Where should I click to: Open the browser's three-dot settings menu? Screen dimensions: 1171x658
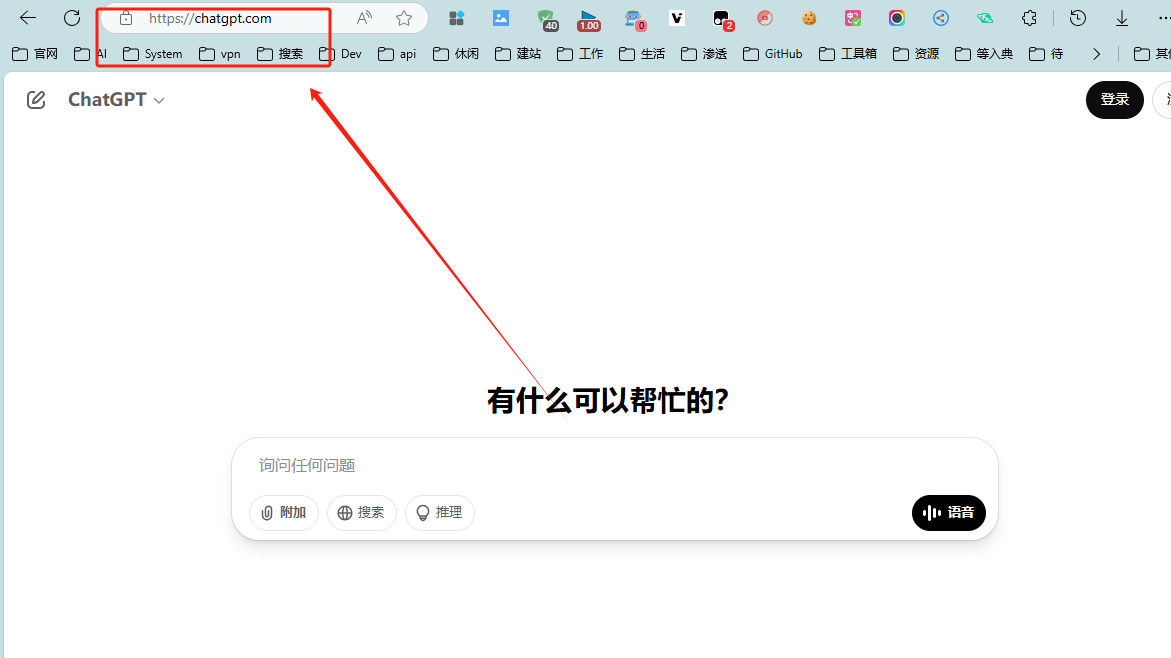[1164, 19]
